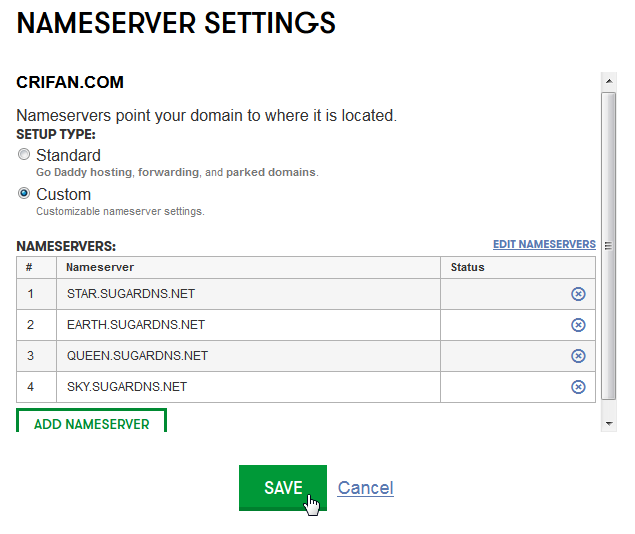This screenshot has height=534, width=635.
Task: Click the Edit Nameservers link
Action: [x=544, y=244]
